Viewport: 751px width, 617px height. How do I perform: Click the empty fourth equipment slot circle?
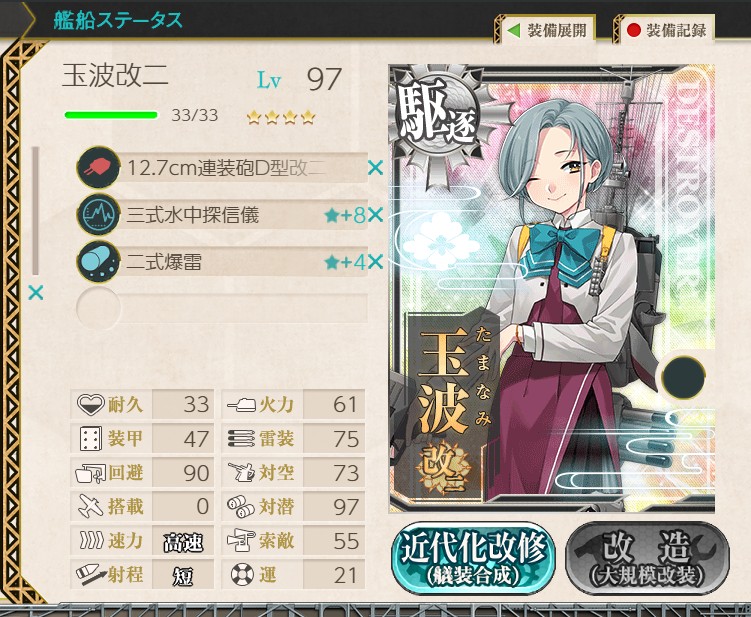98,308
